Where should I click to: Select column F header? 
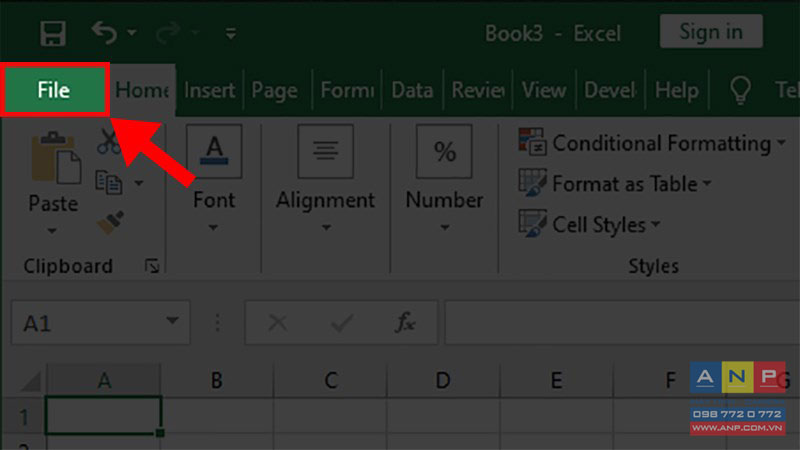pos(669,380)
